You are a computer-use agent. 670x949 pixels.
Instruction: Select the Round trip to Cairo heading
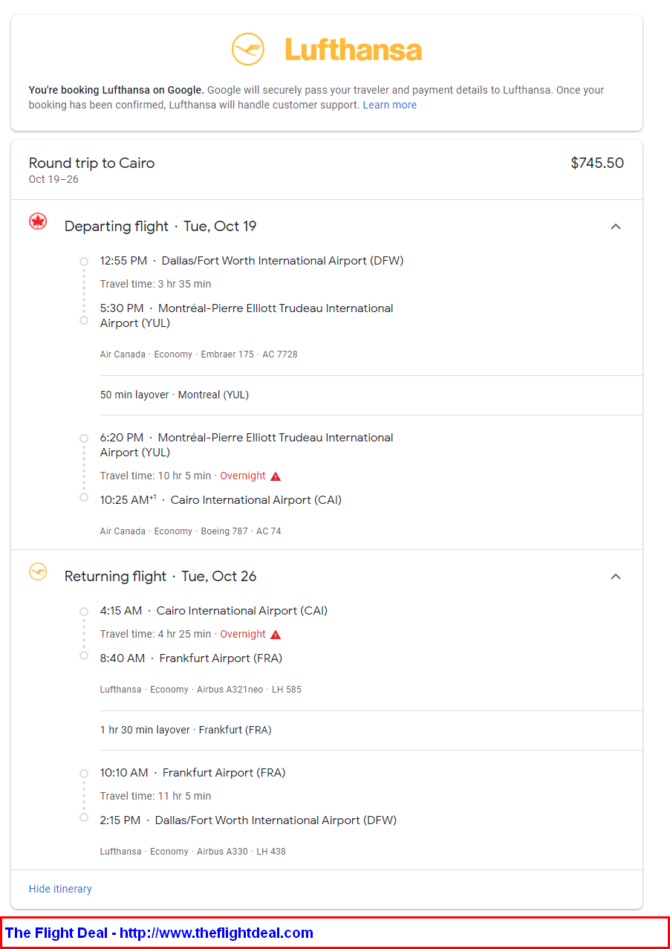click(91, 163)
